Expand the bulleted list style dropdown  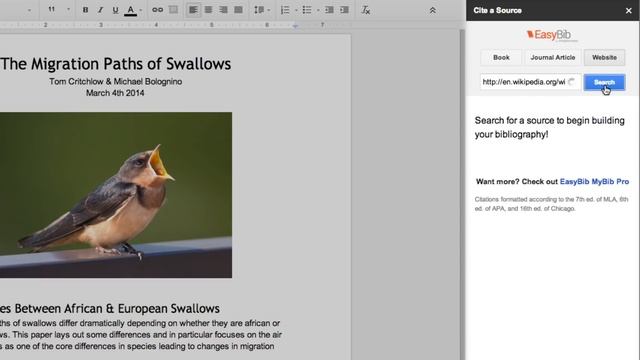coord(318,10)
